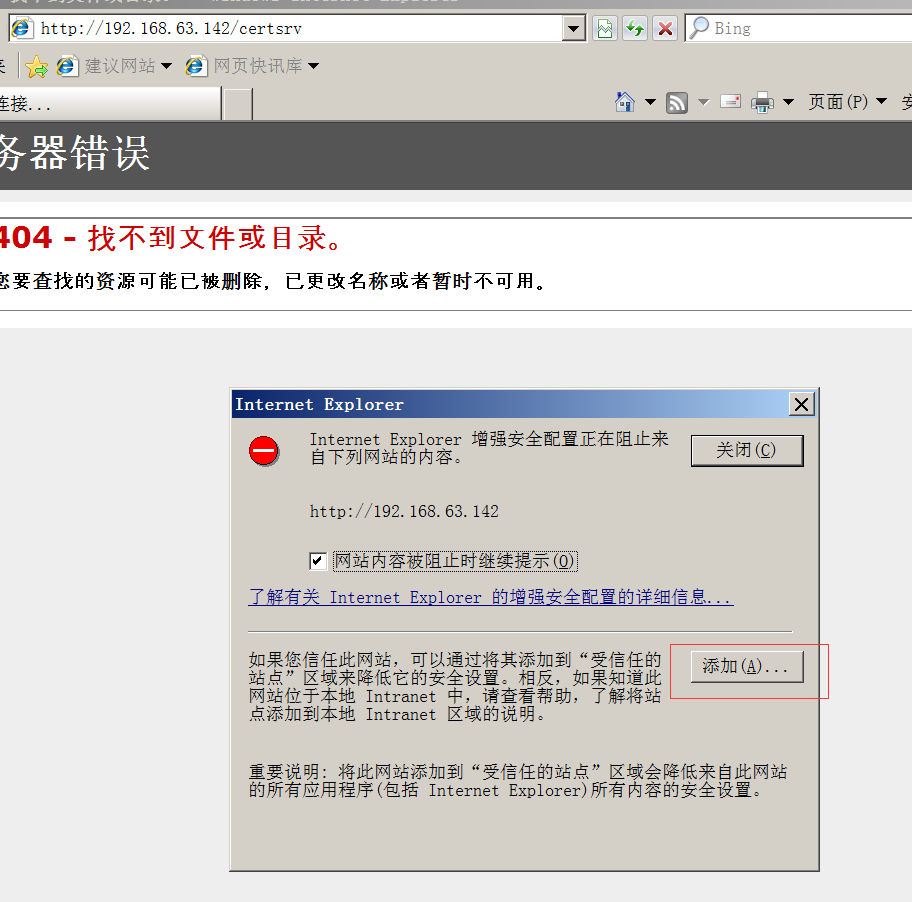Image resolution: width=912 pixels, height=902 pixels.
Task: Open the 页面(P) menu
Action: click(847, 102)
